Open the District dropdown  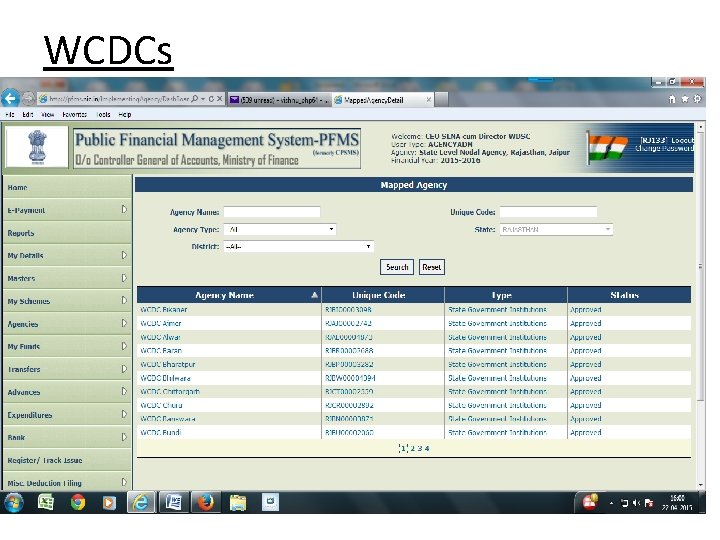(x=298, y=247)
